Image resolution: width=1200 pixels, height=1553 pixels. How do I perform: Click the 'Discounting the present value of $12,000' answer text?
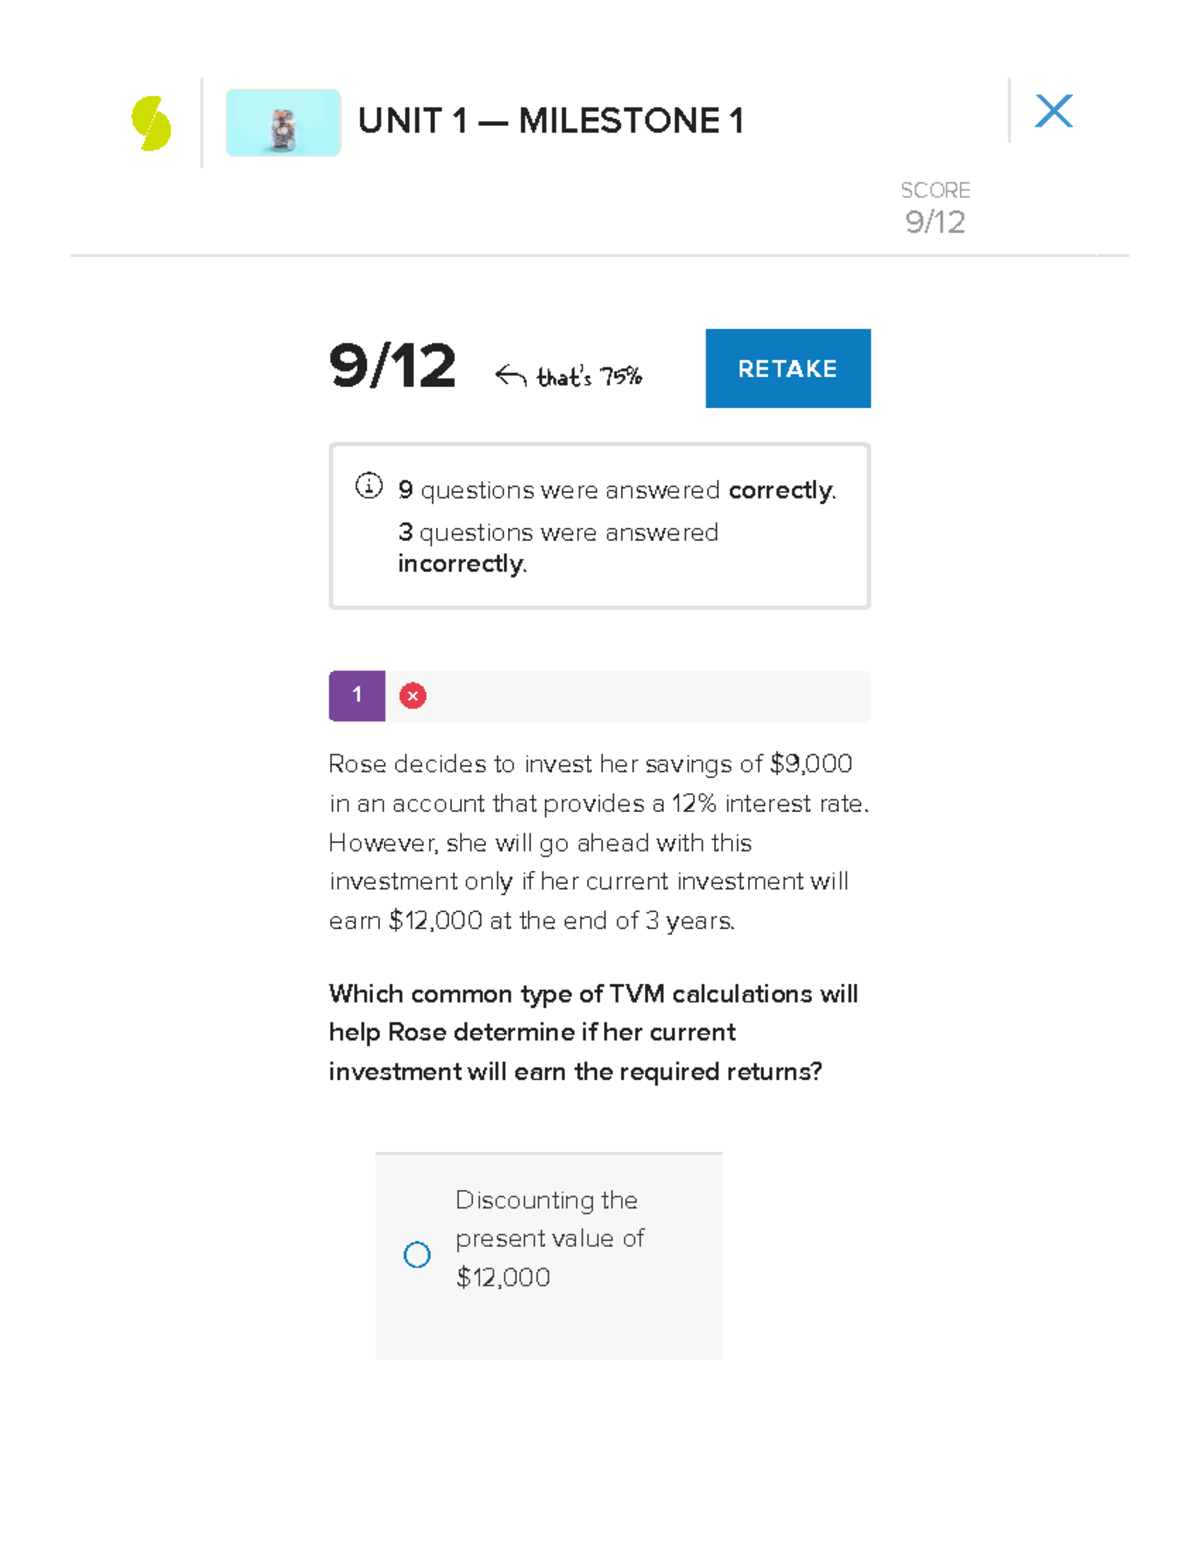(549, 1238)
